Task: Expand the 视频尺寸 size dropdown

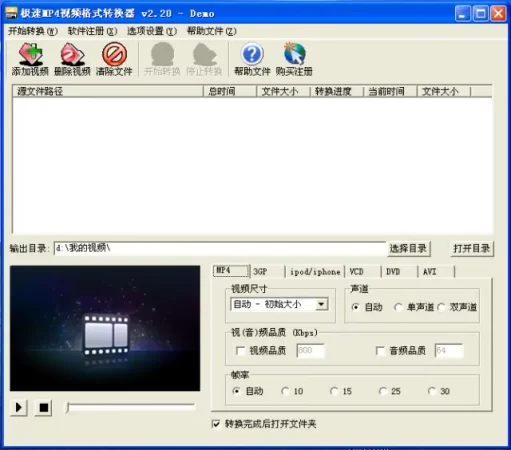Action: point(321,304)
